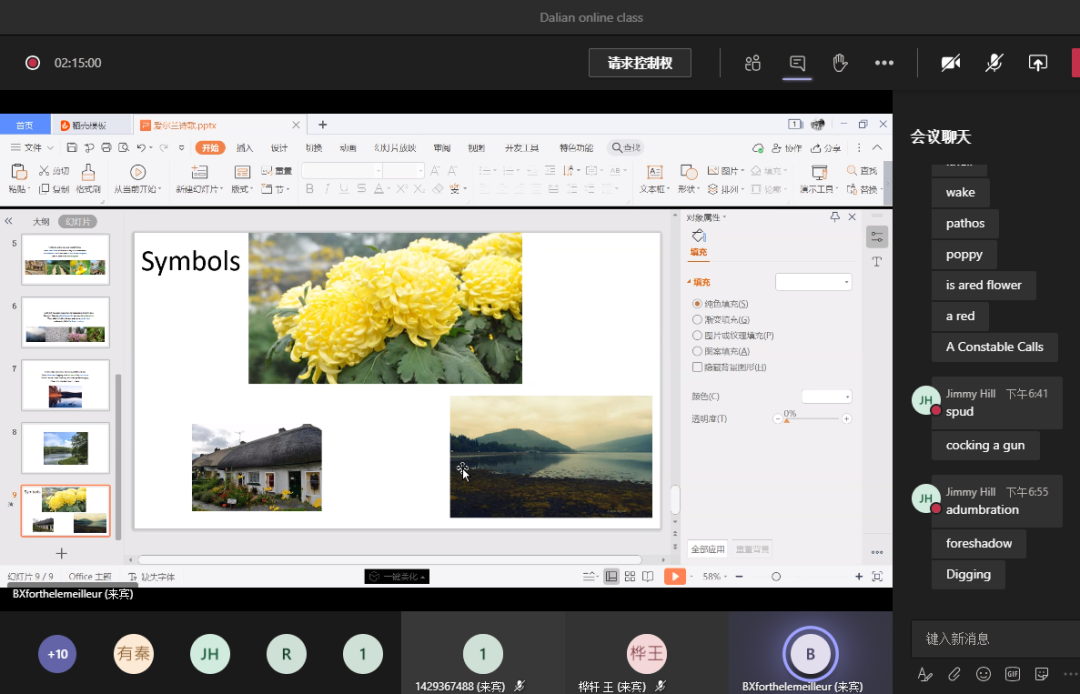Click the 全部应用 apply to all button

click(x=706, y=549)
